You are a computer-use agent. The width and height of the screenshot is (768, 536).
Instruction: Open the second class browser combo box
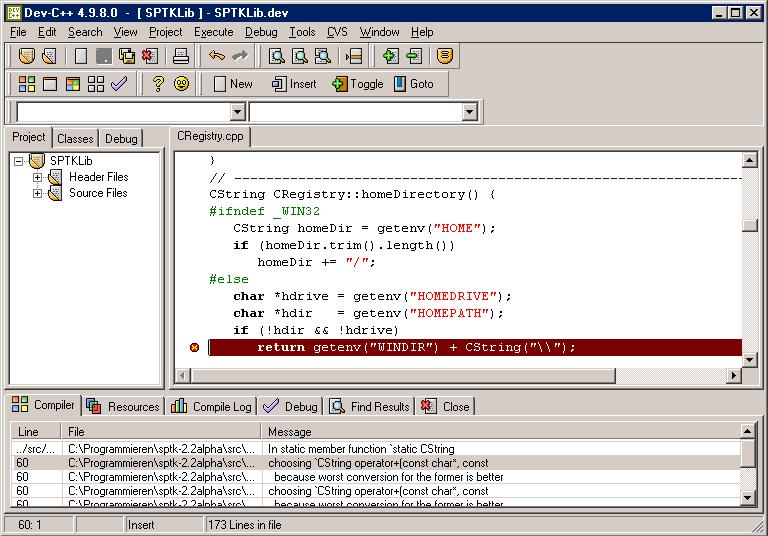point(469,112)
